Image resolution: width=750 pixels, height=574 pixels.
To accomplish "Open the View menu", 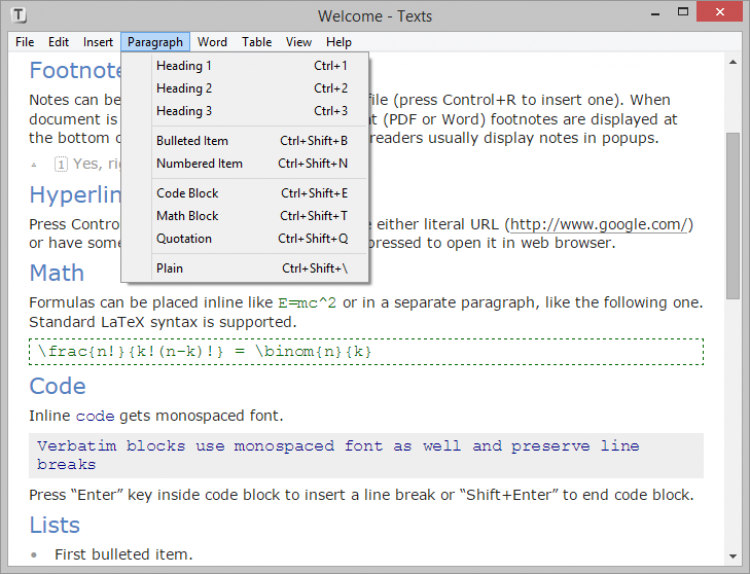I will (x=298, y=42).
